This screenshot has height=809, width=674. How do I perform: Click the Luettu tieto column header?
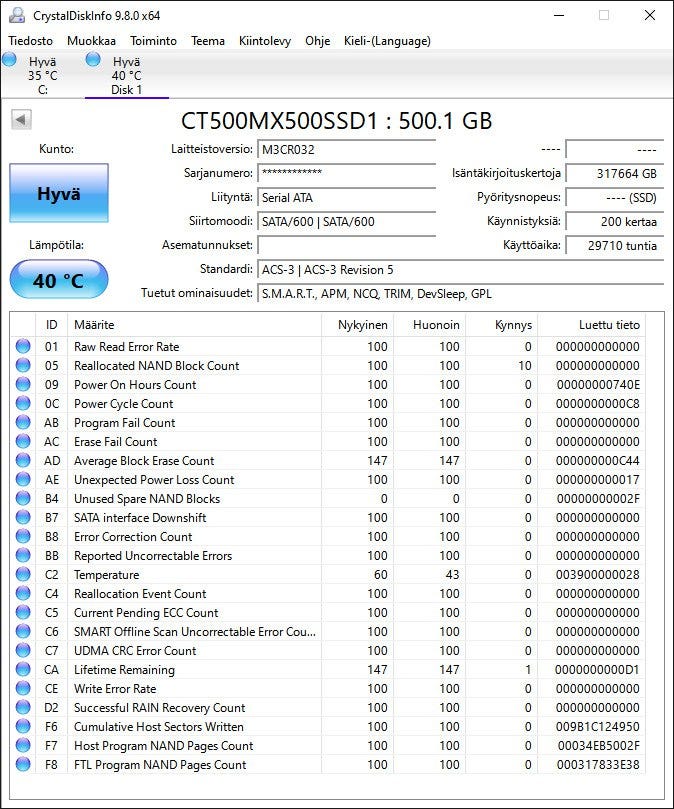(608, 325)
